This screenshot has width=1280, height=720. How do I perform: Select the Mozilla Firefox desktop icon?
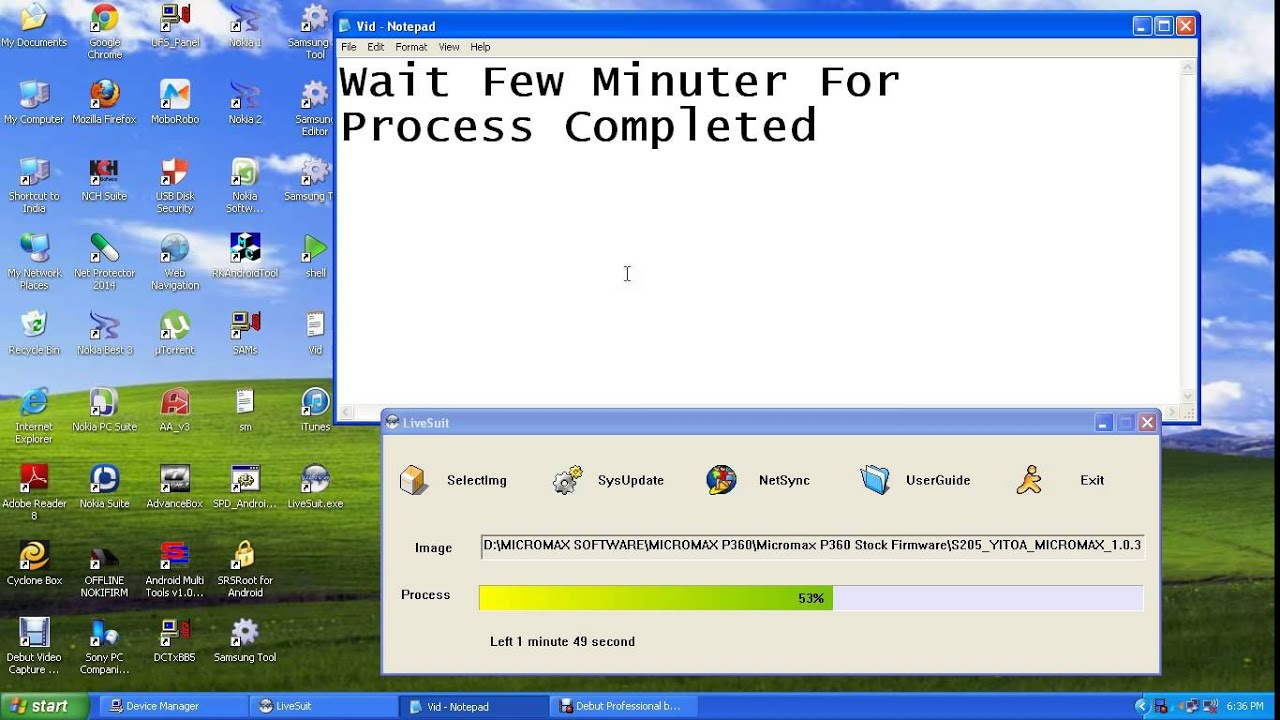[104, 102]
